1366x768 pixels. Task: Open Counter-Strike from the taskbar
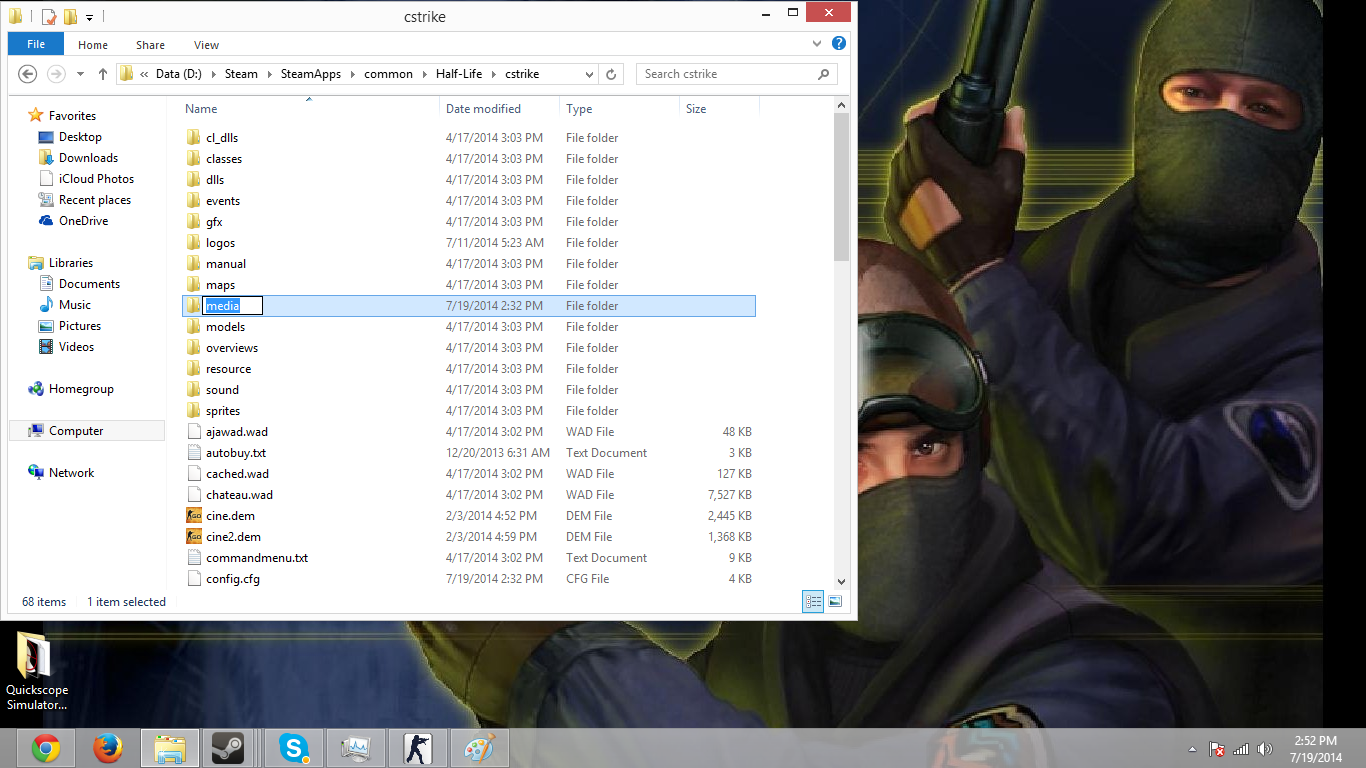(x=417, y=748)
